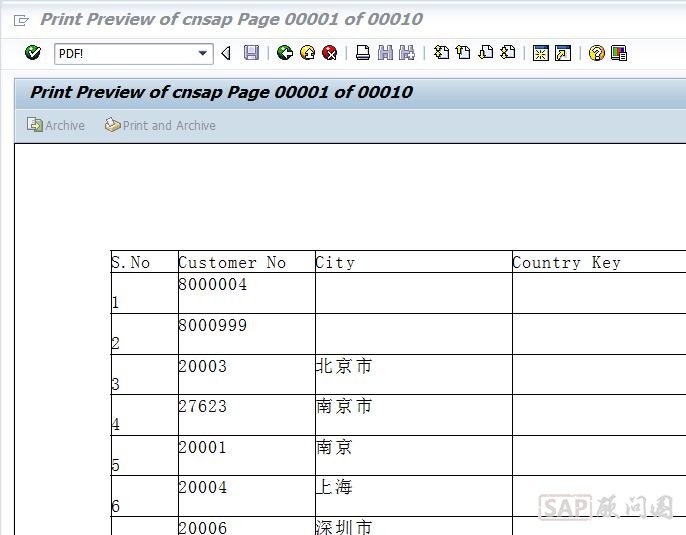Click the Find binoculars icon
The image size is (686, 535).
click(385, 53)
